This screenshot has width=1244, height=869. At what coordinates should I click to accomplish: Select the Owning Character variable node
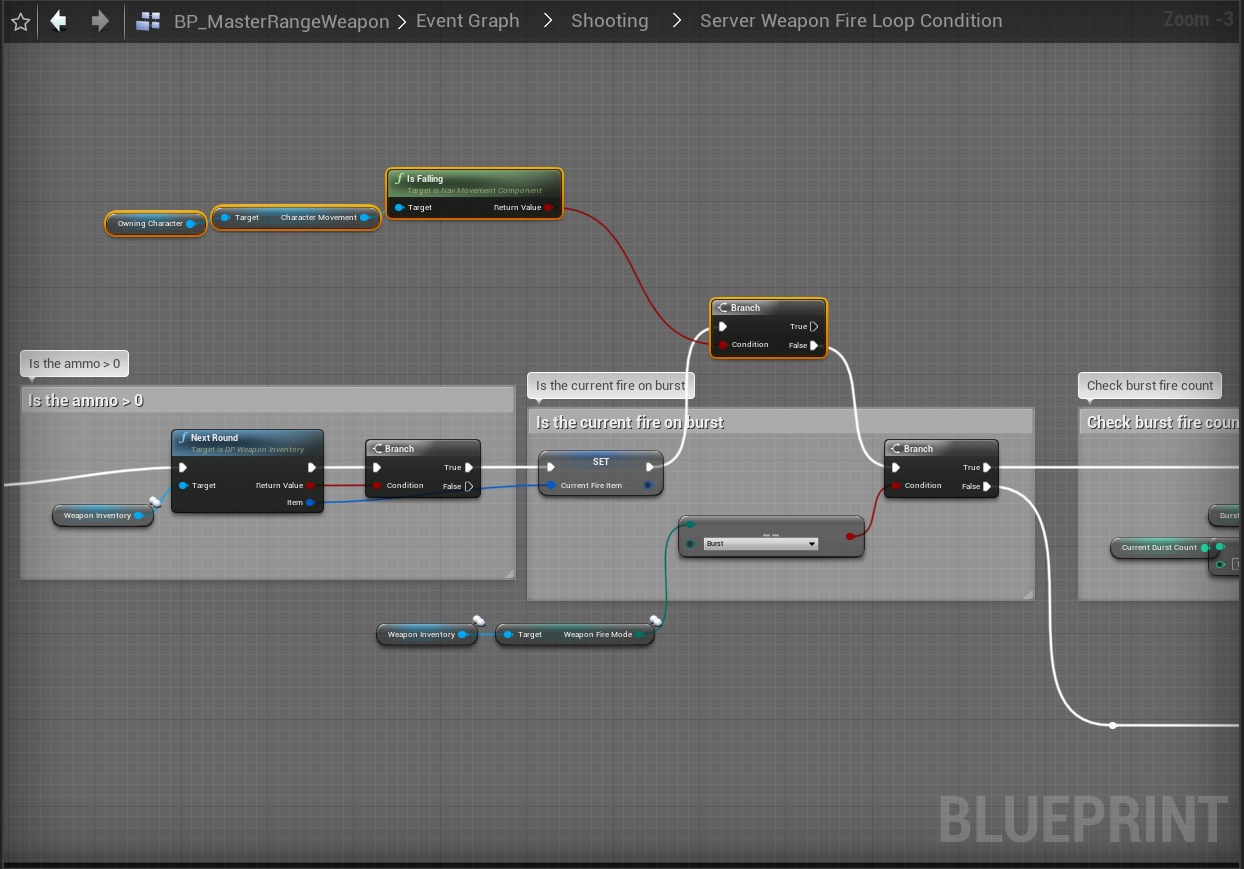pyautogui.click(x=156, y=224)
